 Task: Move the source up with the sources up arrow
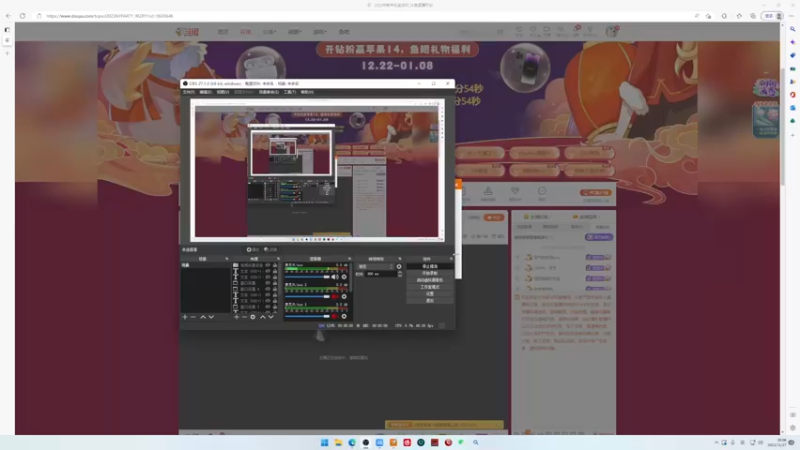click(x=263, y=317)
